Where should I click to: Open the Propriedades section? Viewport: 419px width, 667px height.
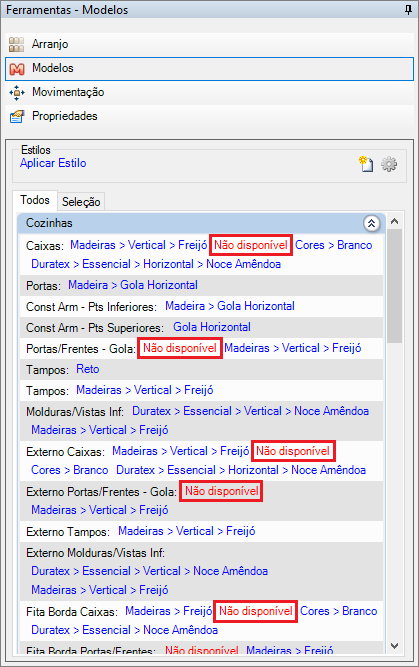coord(209,116)
